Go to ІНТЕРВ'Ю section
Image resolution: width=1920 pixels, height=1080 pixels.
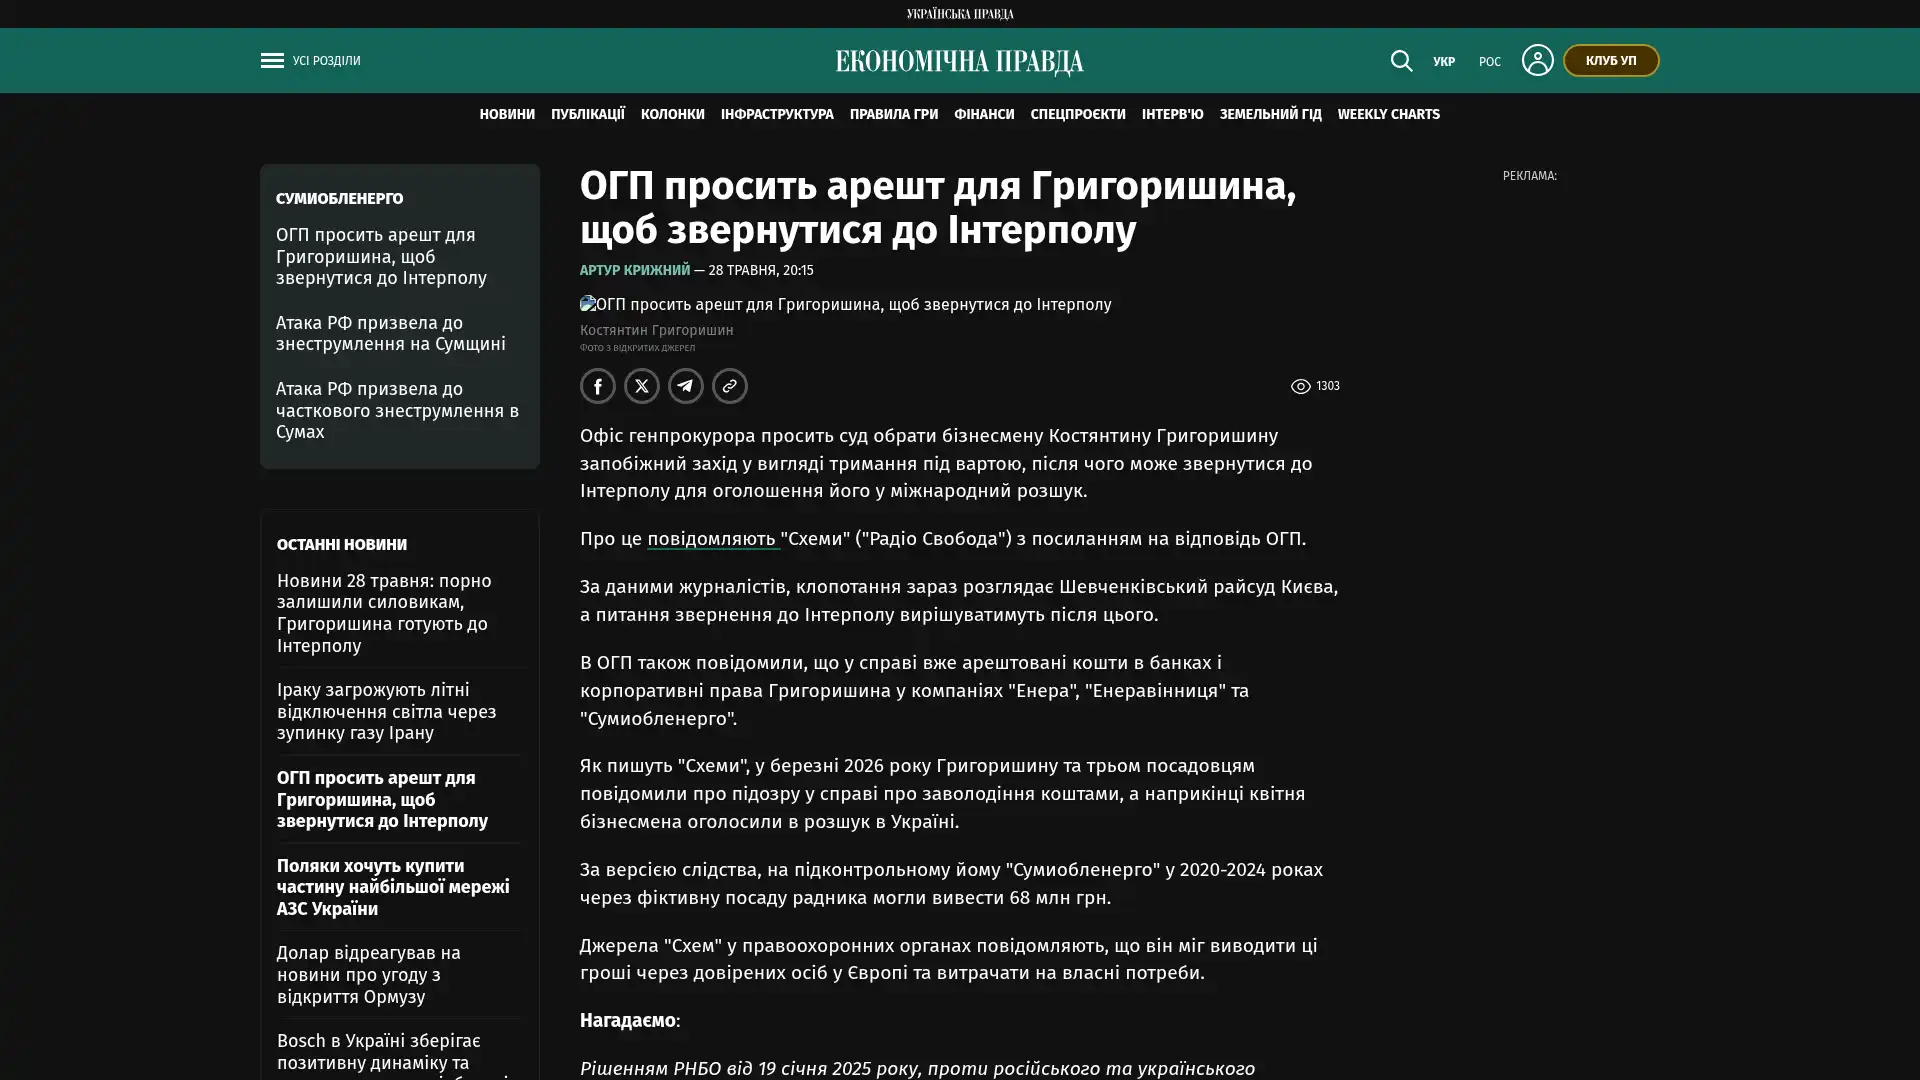point(1173,115)
